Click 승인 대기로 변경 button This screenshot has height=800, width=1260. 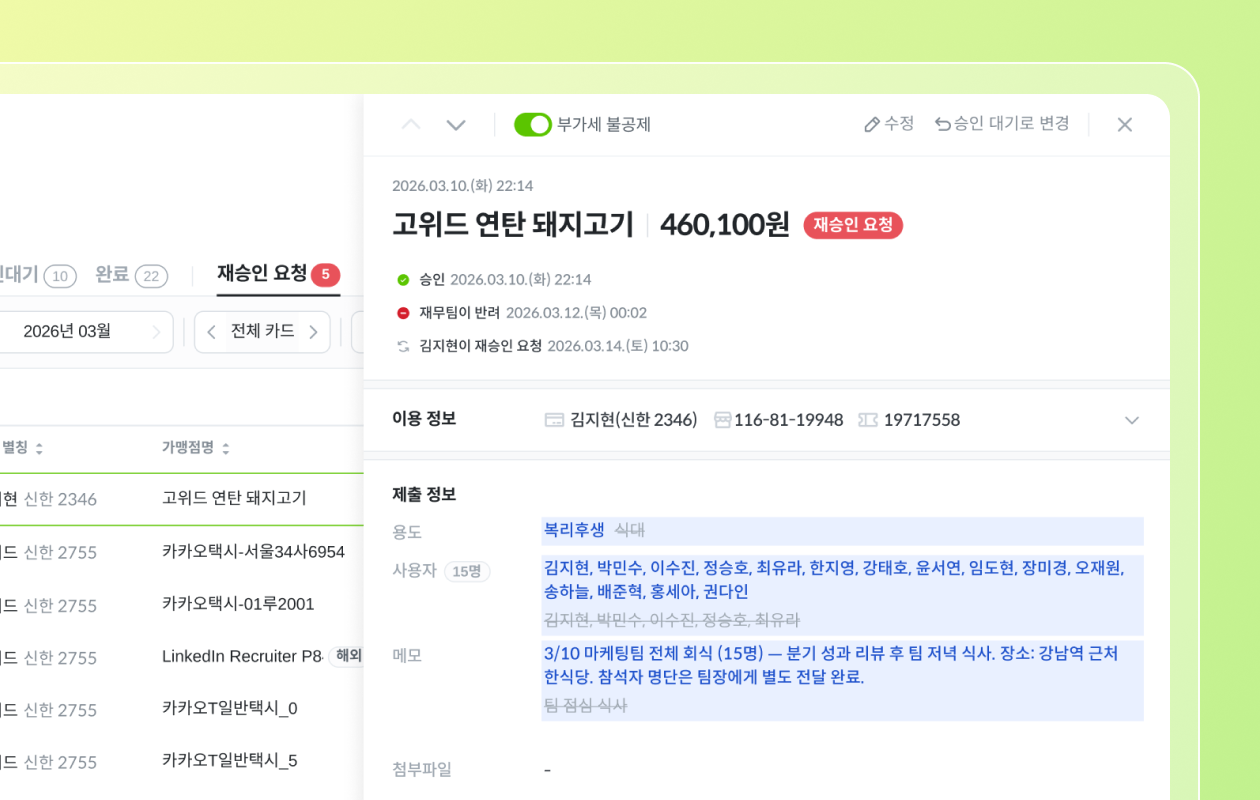(x=1002, y=124)
